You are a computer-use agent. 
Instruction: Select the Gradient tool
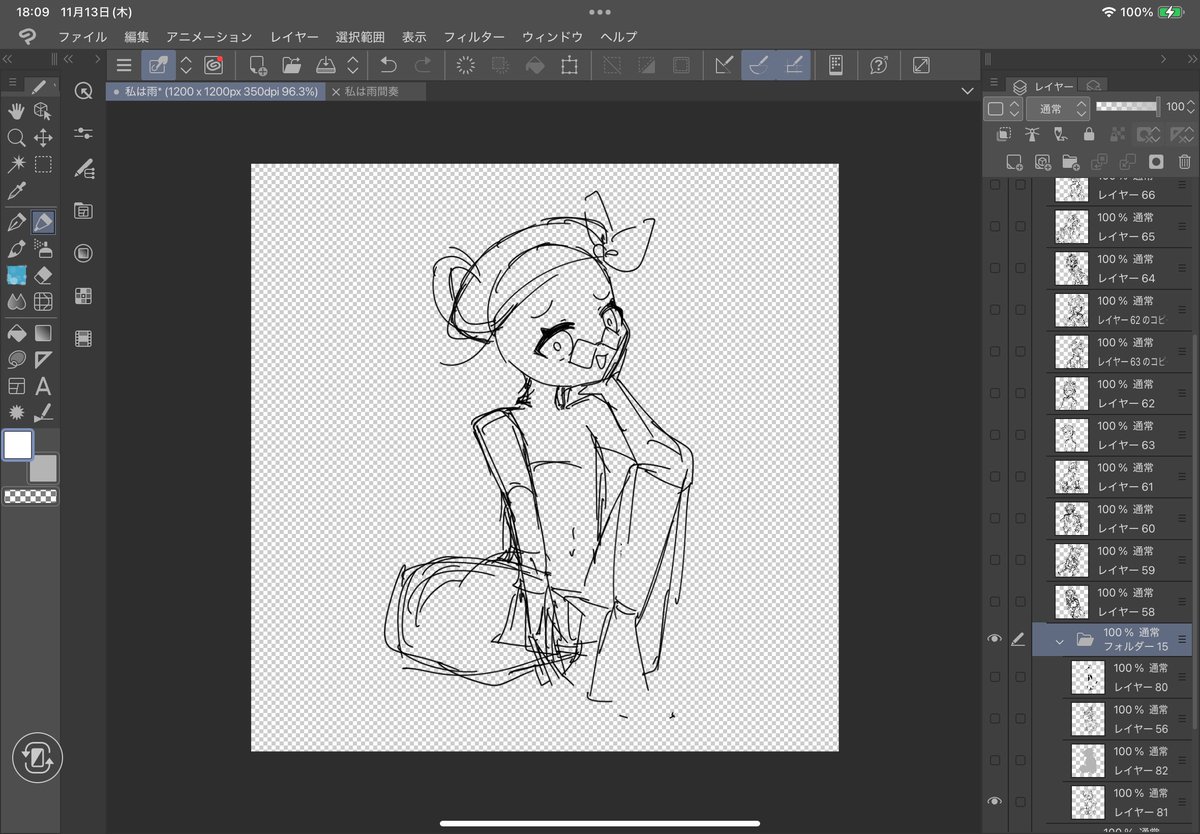tap(43, 332)
